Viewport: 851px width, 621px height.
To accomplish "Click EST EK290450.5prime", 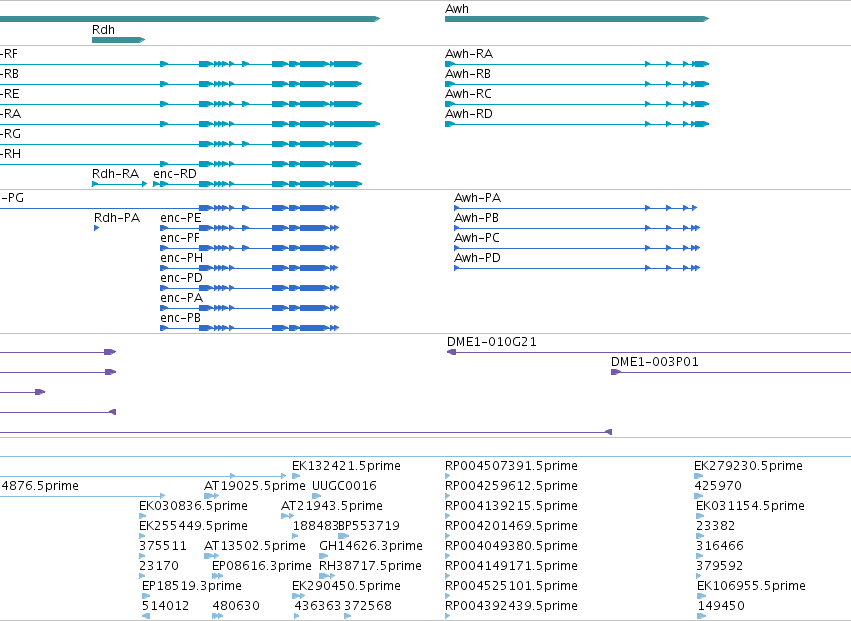I will (x=346, y=586).
